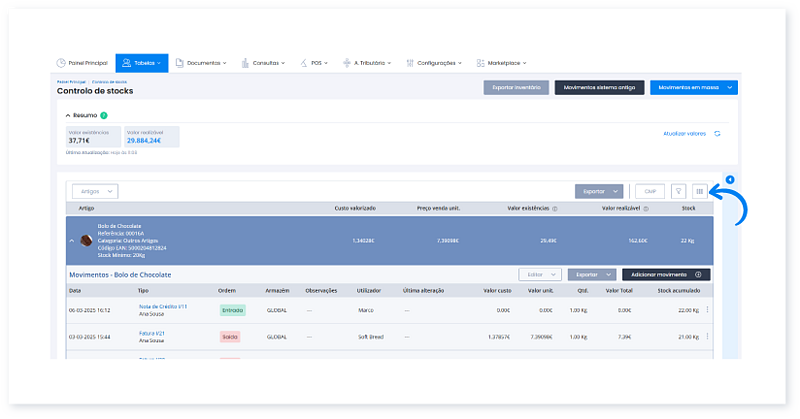800x419 pixels.
Task: Open three-dot menu on Fatura row
Action: (707, 337)
